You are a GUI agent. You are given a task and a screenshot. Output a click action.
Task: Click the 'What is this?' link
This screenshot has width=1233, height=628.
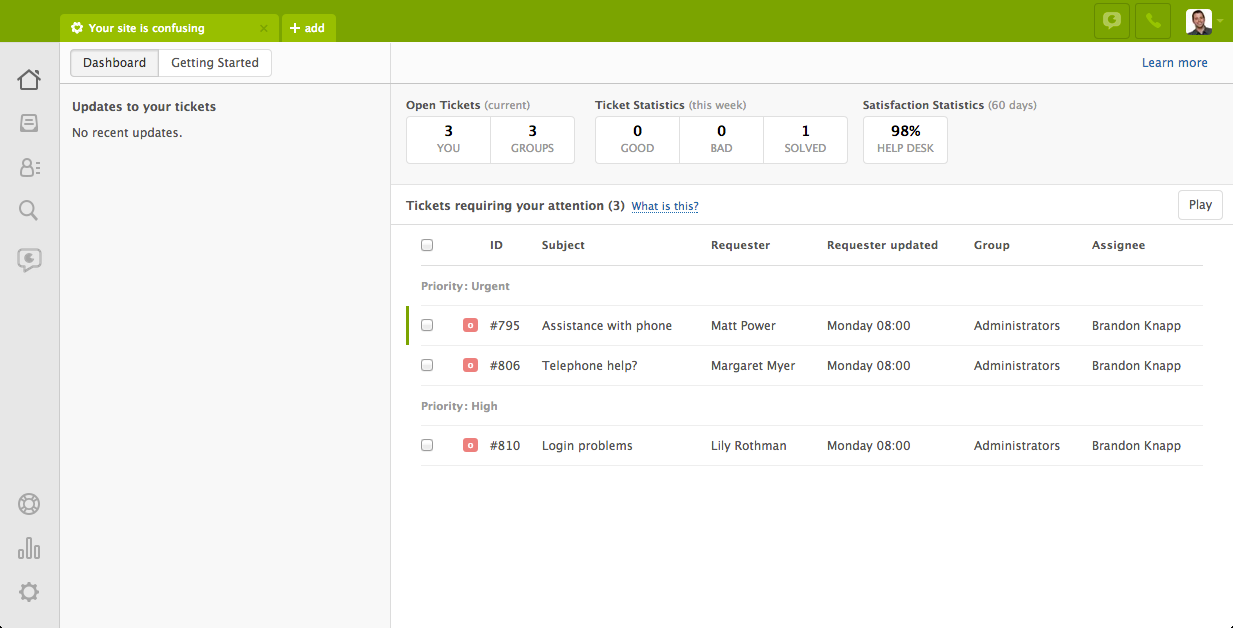pyautogui.click(x=665, y=206)
